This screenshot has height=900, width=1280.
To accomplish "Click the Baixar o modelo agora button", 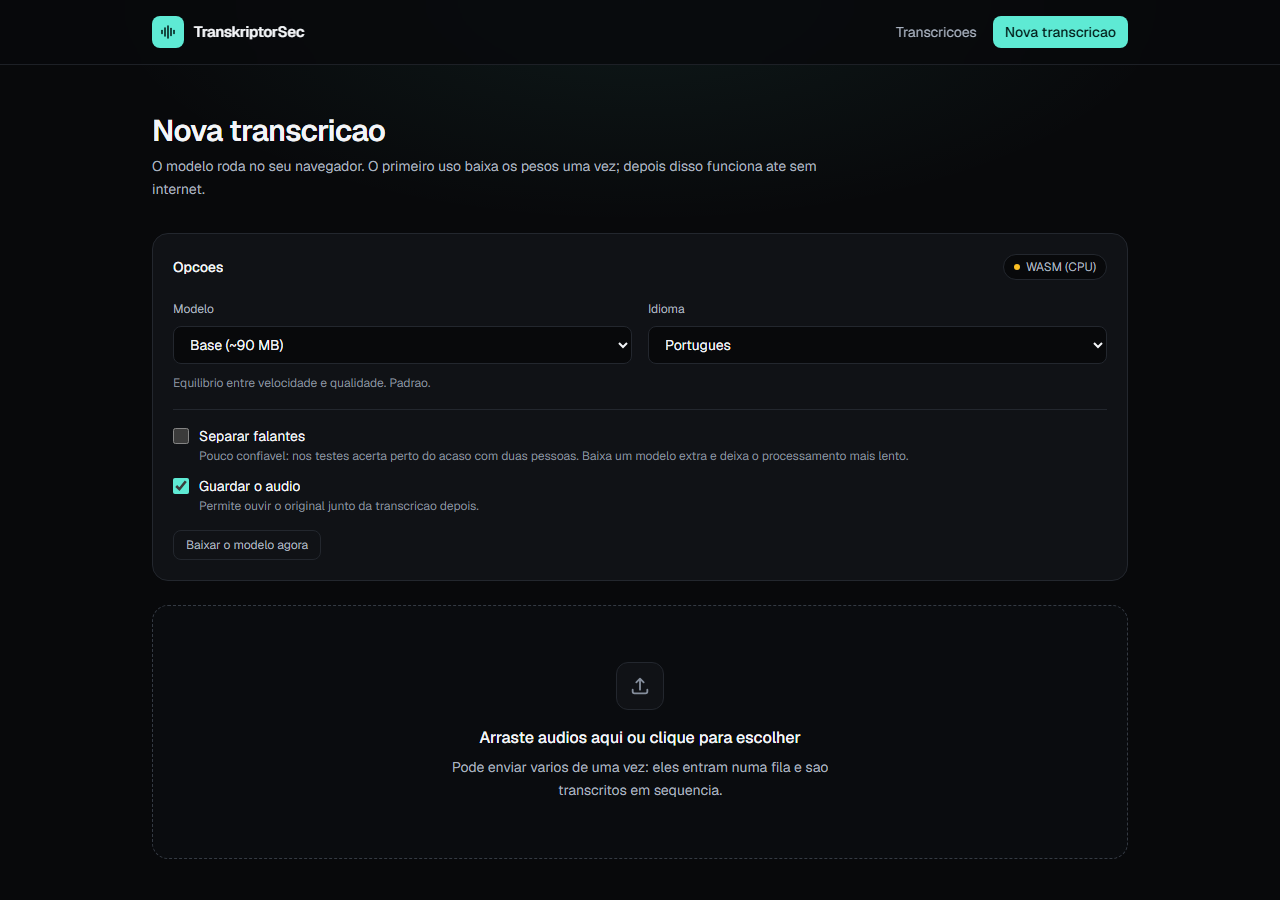I will [x=247, y=545].
